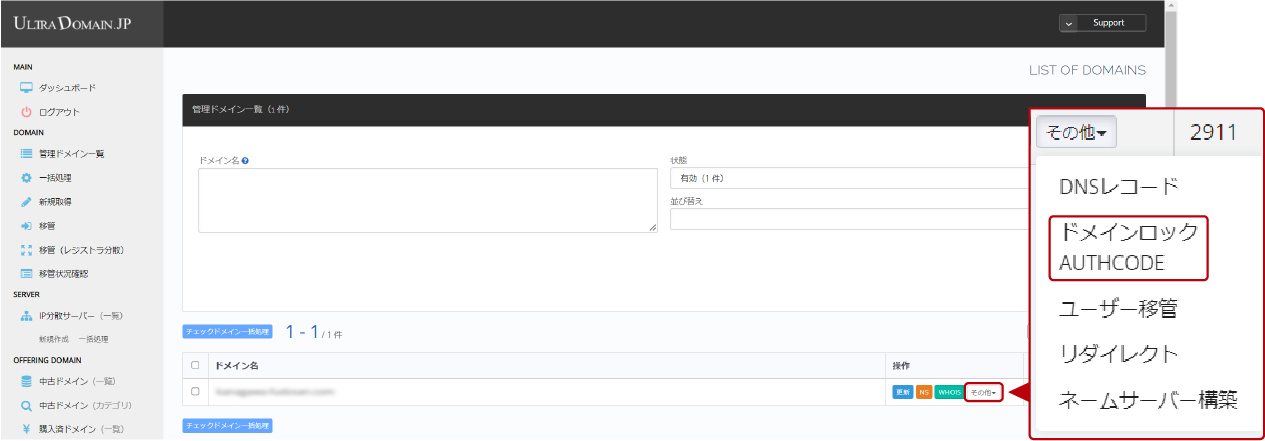Click the 一括処理 gear icon
1265x441 pixels.
point(27,178)
